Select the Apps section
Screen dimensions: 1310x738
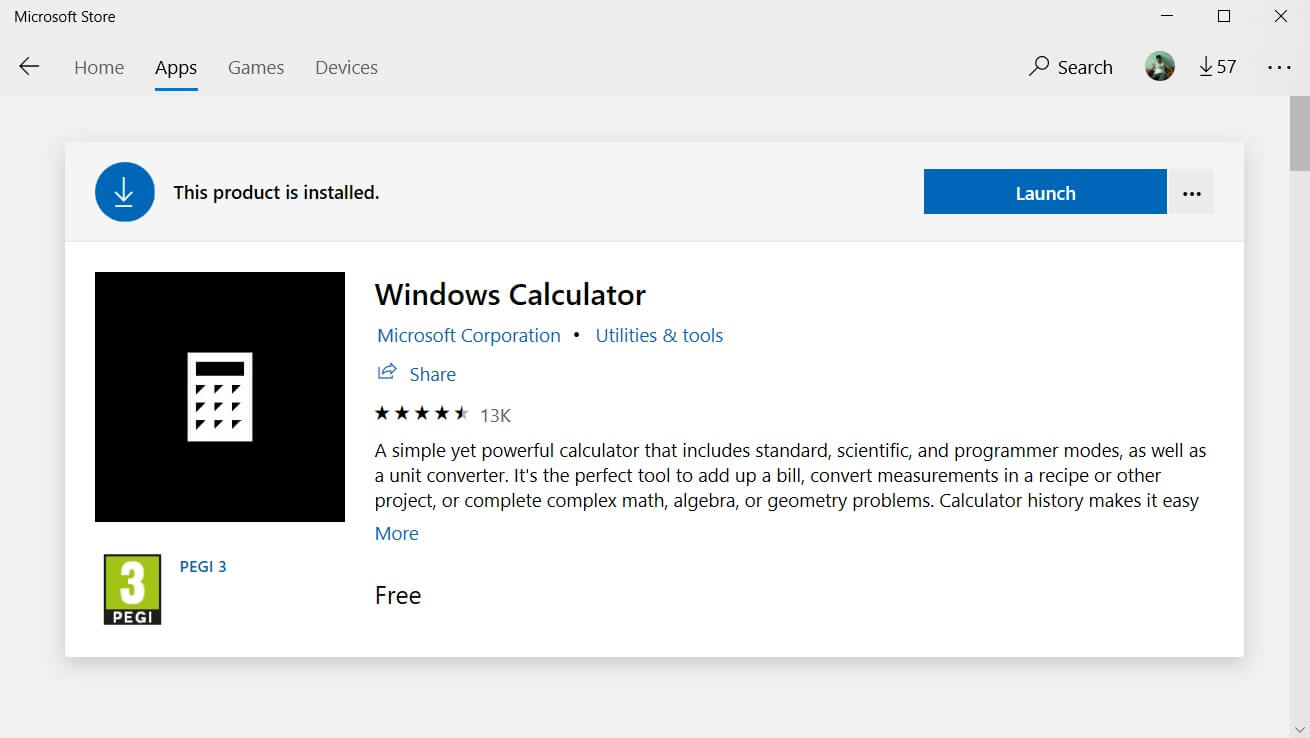(175, 67)
